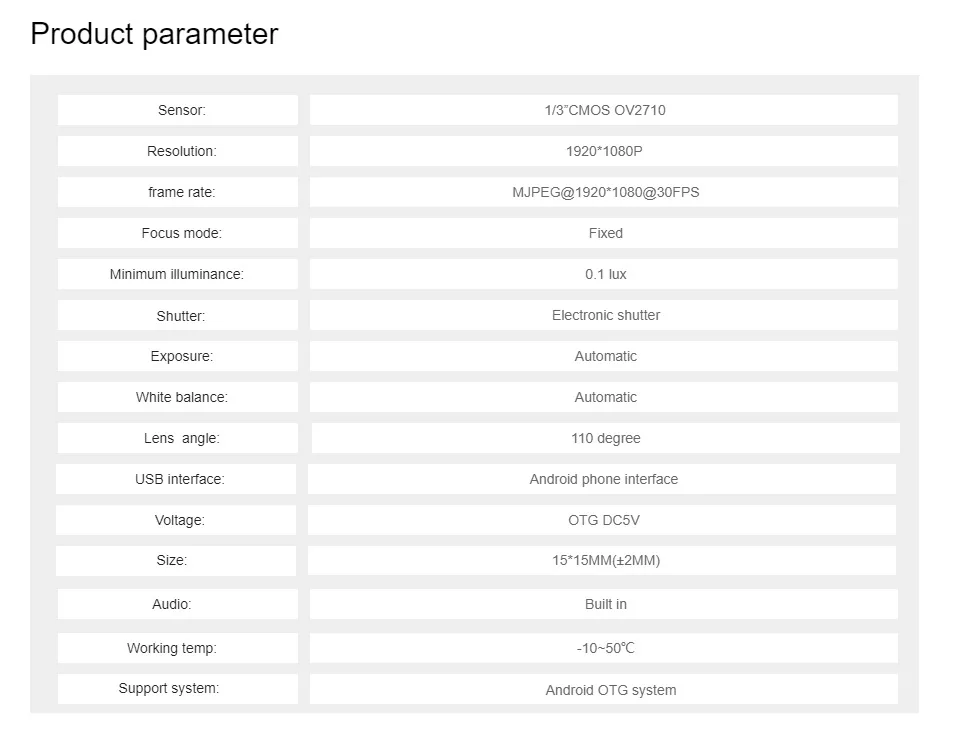
Task: Click the Audio Built in value
Action: coord(605,604)
